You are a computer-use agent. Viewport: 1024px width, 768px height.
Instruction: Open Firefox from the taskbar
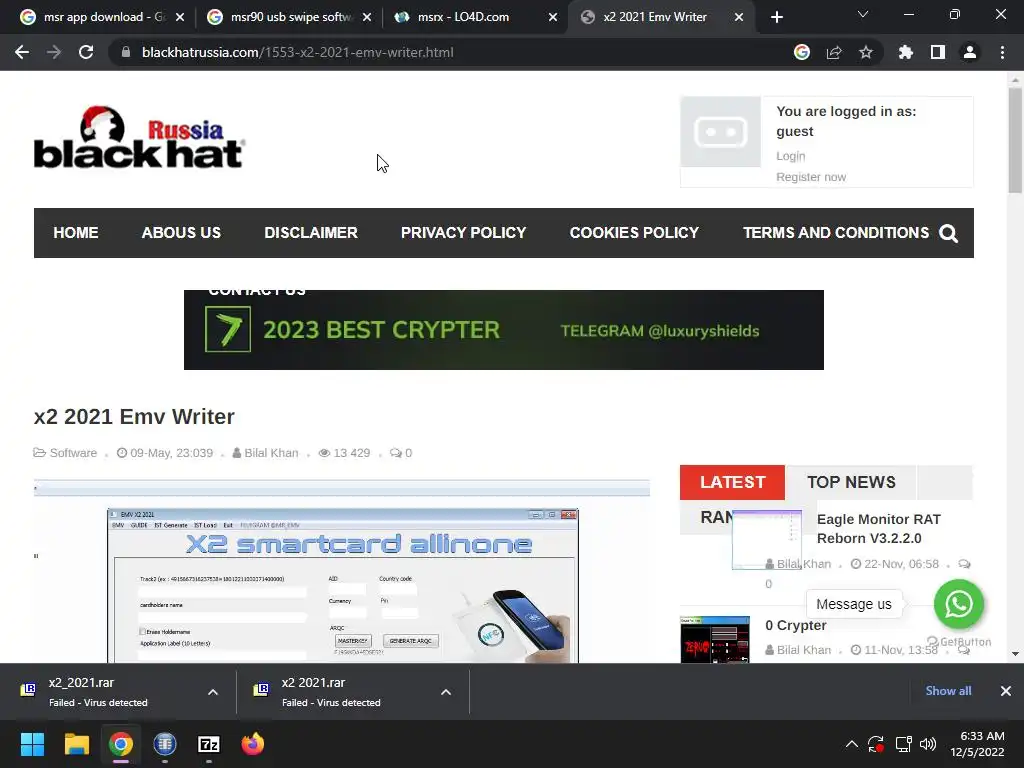pyautogui.click(x=253, y=744)
